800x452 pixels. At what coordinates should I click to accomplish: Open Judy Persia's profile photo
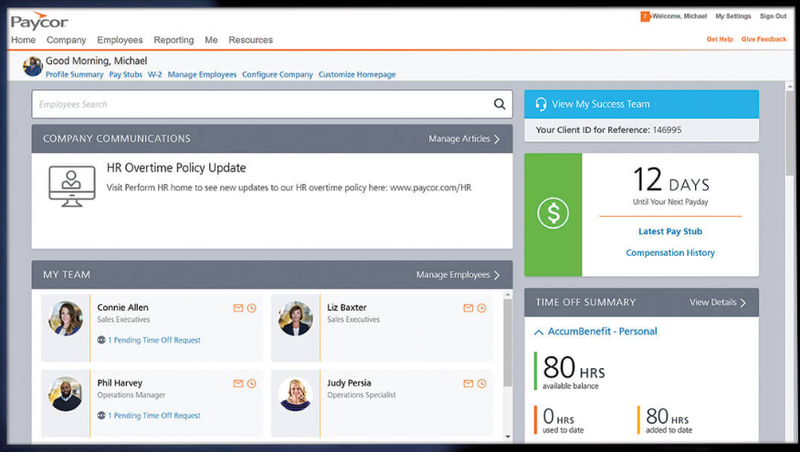pyautogui.click(x=295, y=394)
